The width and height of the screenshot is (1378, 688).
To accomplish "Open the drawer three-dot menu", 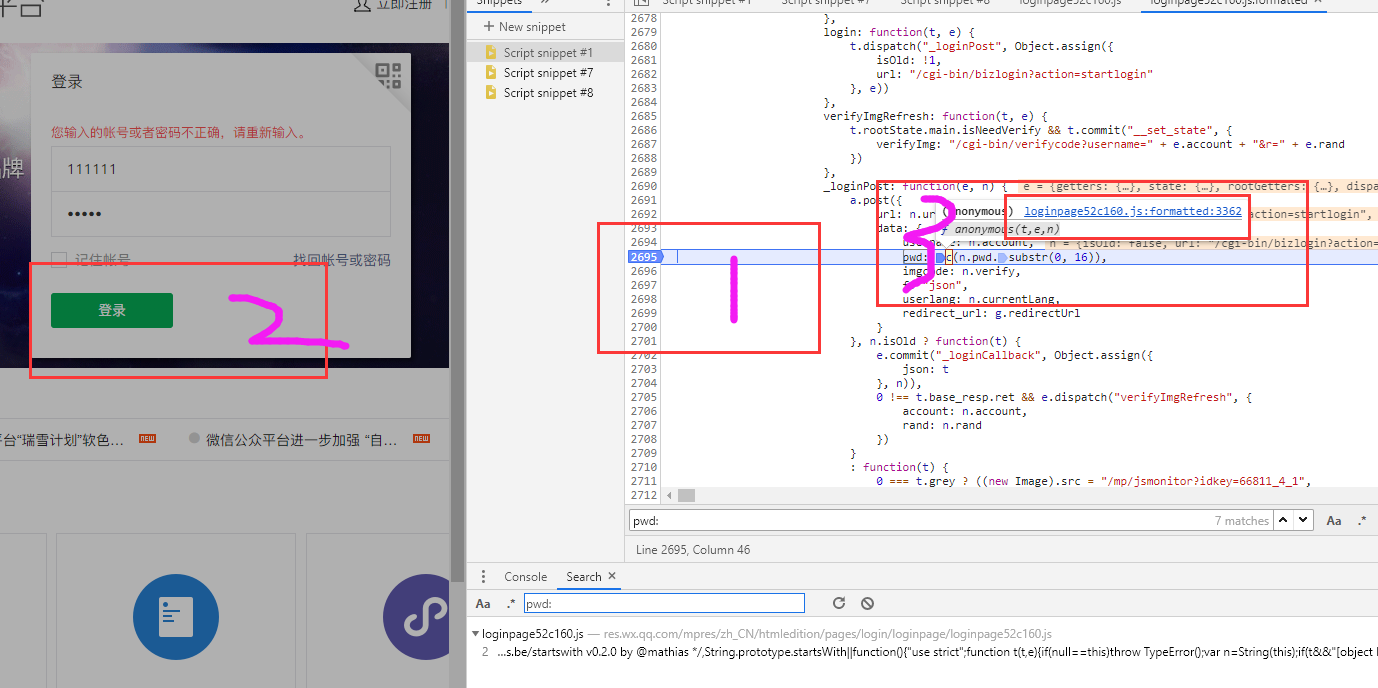I will pyautogui.click(x=484, y=577).
